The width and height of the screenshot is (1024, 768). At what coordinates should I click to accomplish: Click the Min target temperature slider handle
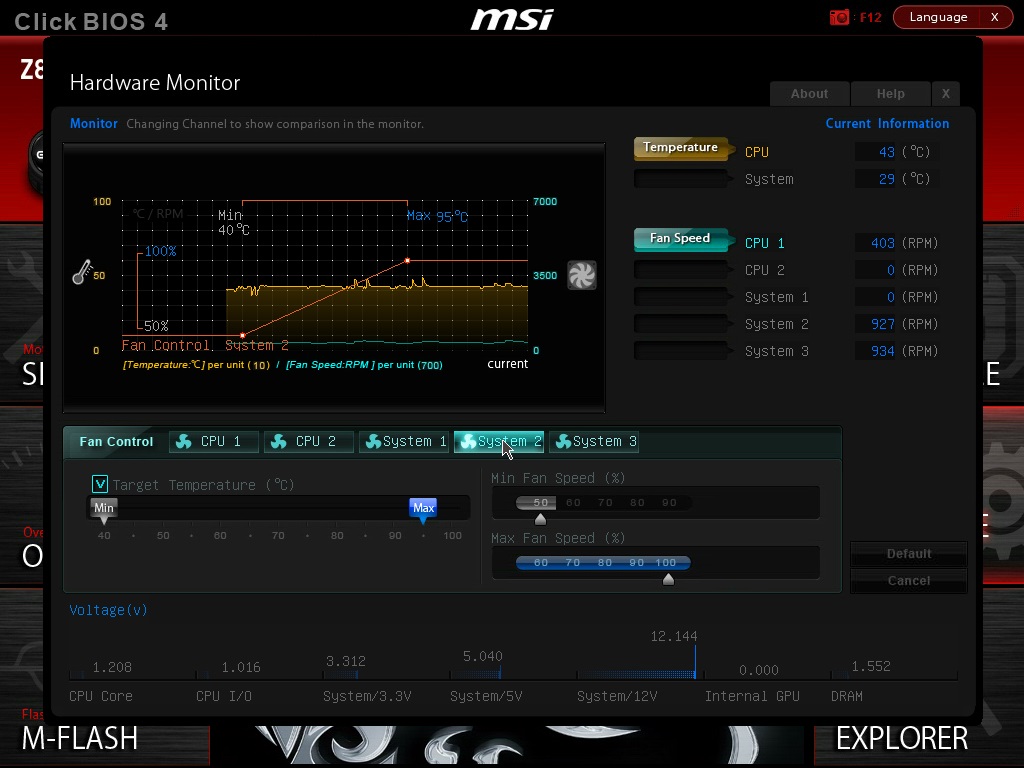(x=104, y=510)
